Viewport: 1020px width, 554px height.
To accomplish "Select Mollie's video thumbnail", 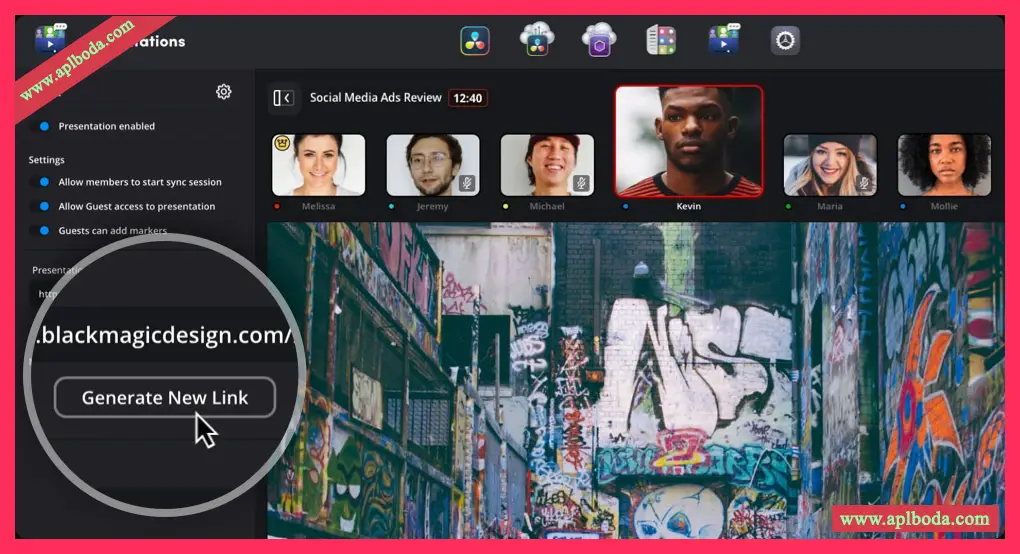I will 945,165.
